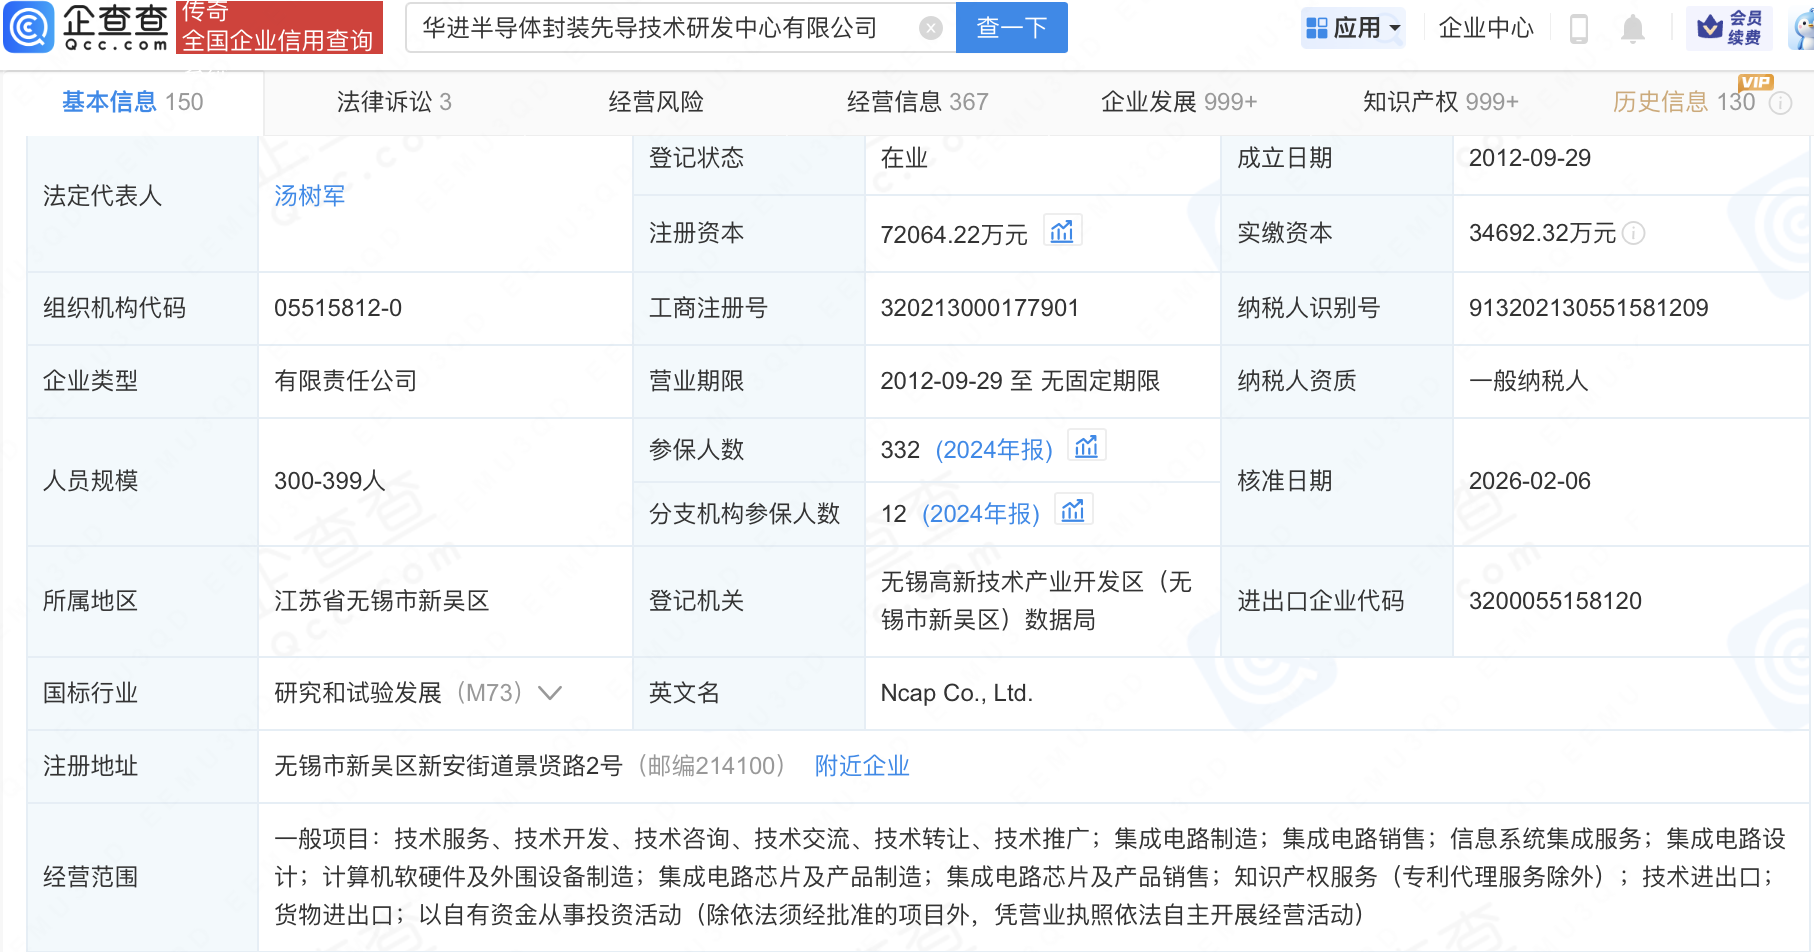Screen dimensions: 1814x952
Task: Click info icon beside paid-in capital
Action: (x=1633, y=233)
